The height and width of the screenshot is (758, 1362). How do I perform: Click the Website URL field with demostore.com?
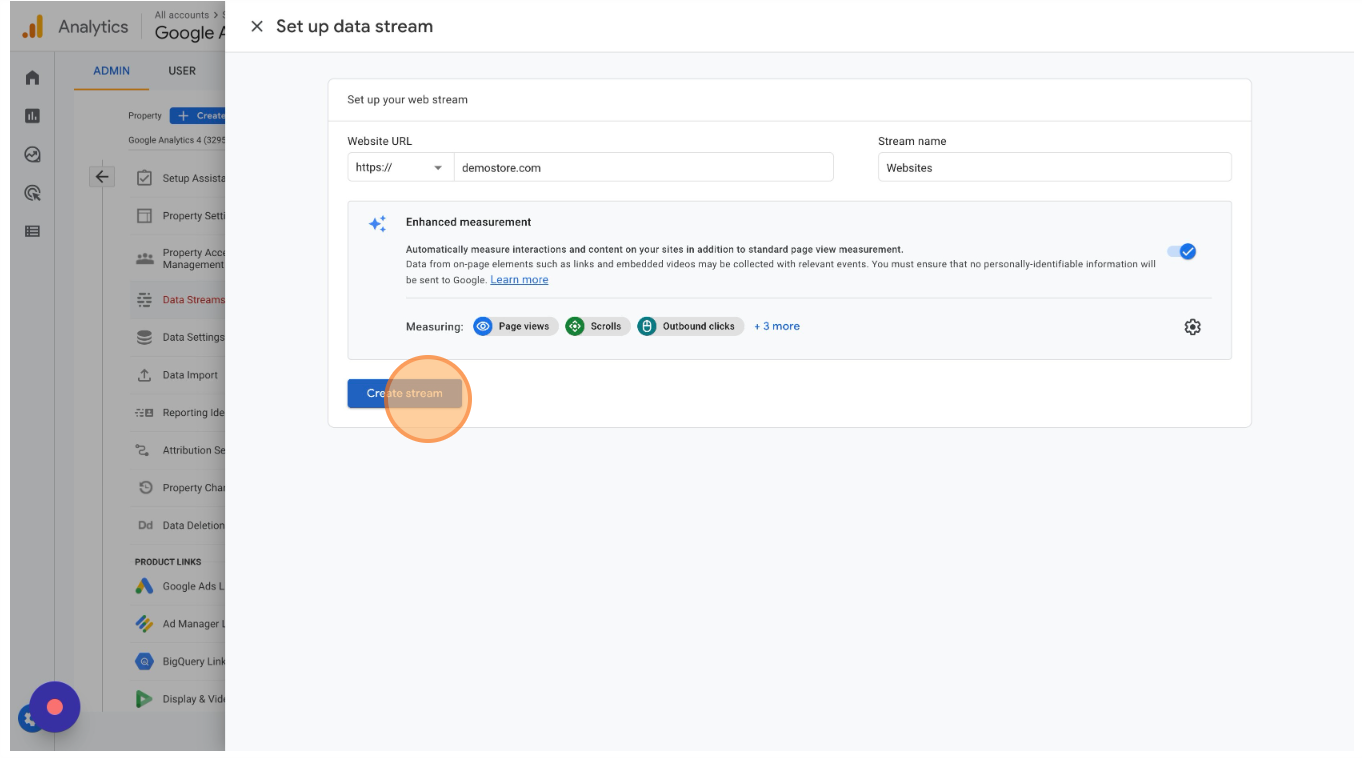pos(644,168)
